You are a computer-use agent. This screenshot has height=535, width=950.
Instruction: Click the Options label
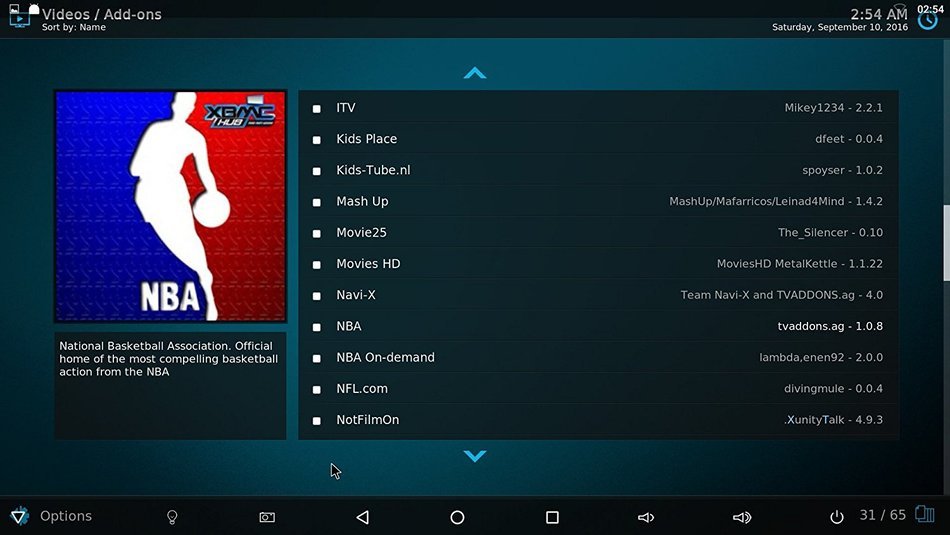66,516
